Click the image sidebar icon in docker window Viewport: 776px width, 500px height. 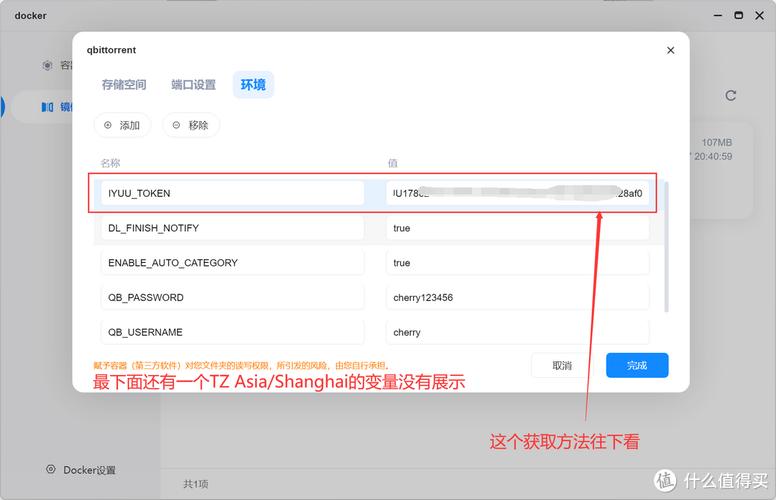48,107
